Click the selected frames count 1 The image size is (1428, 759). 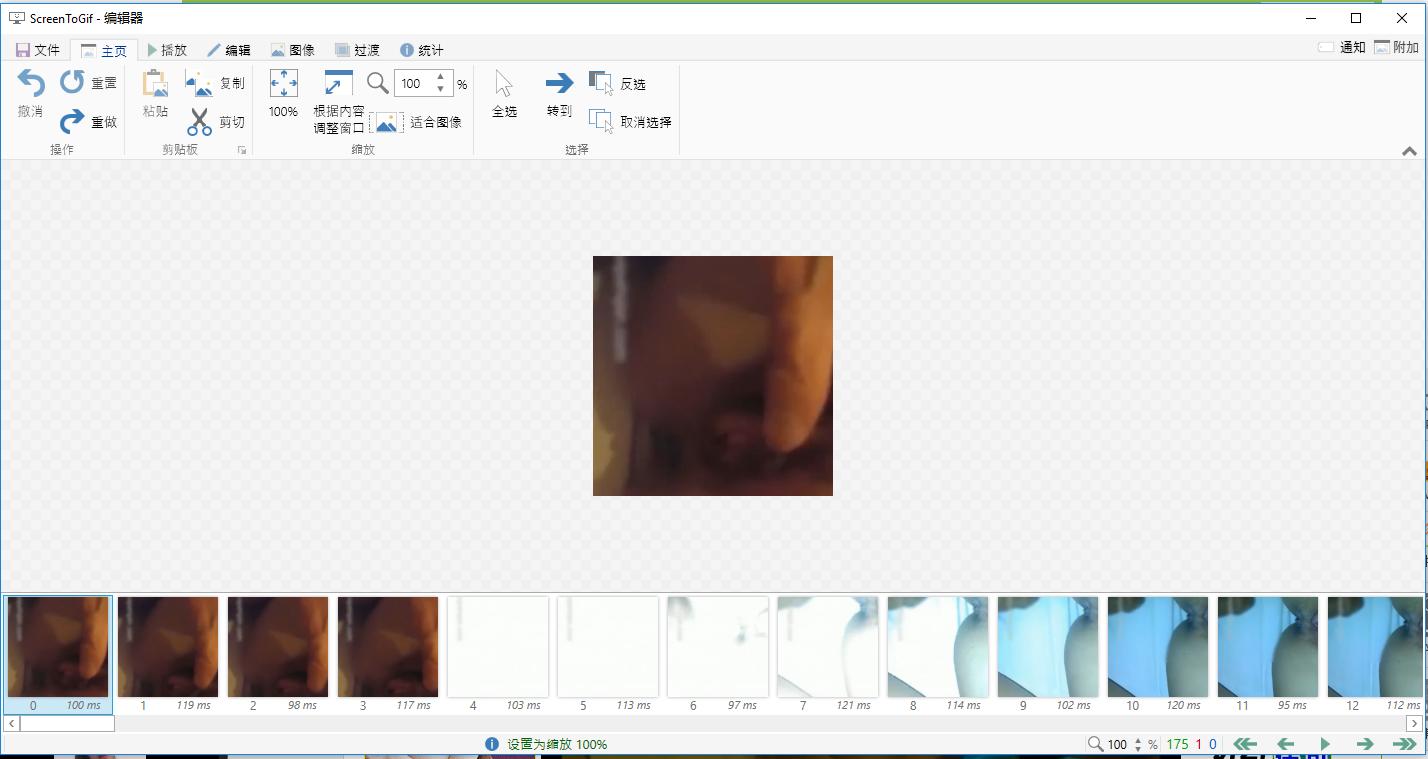point(1198,744)
